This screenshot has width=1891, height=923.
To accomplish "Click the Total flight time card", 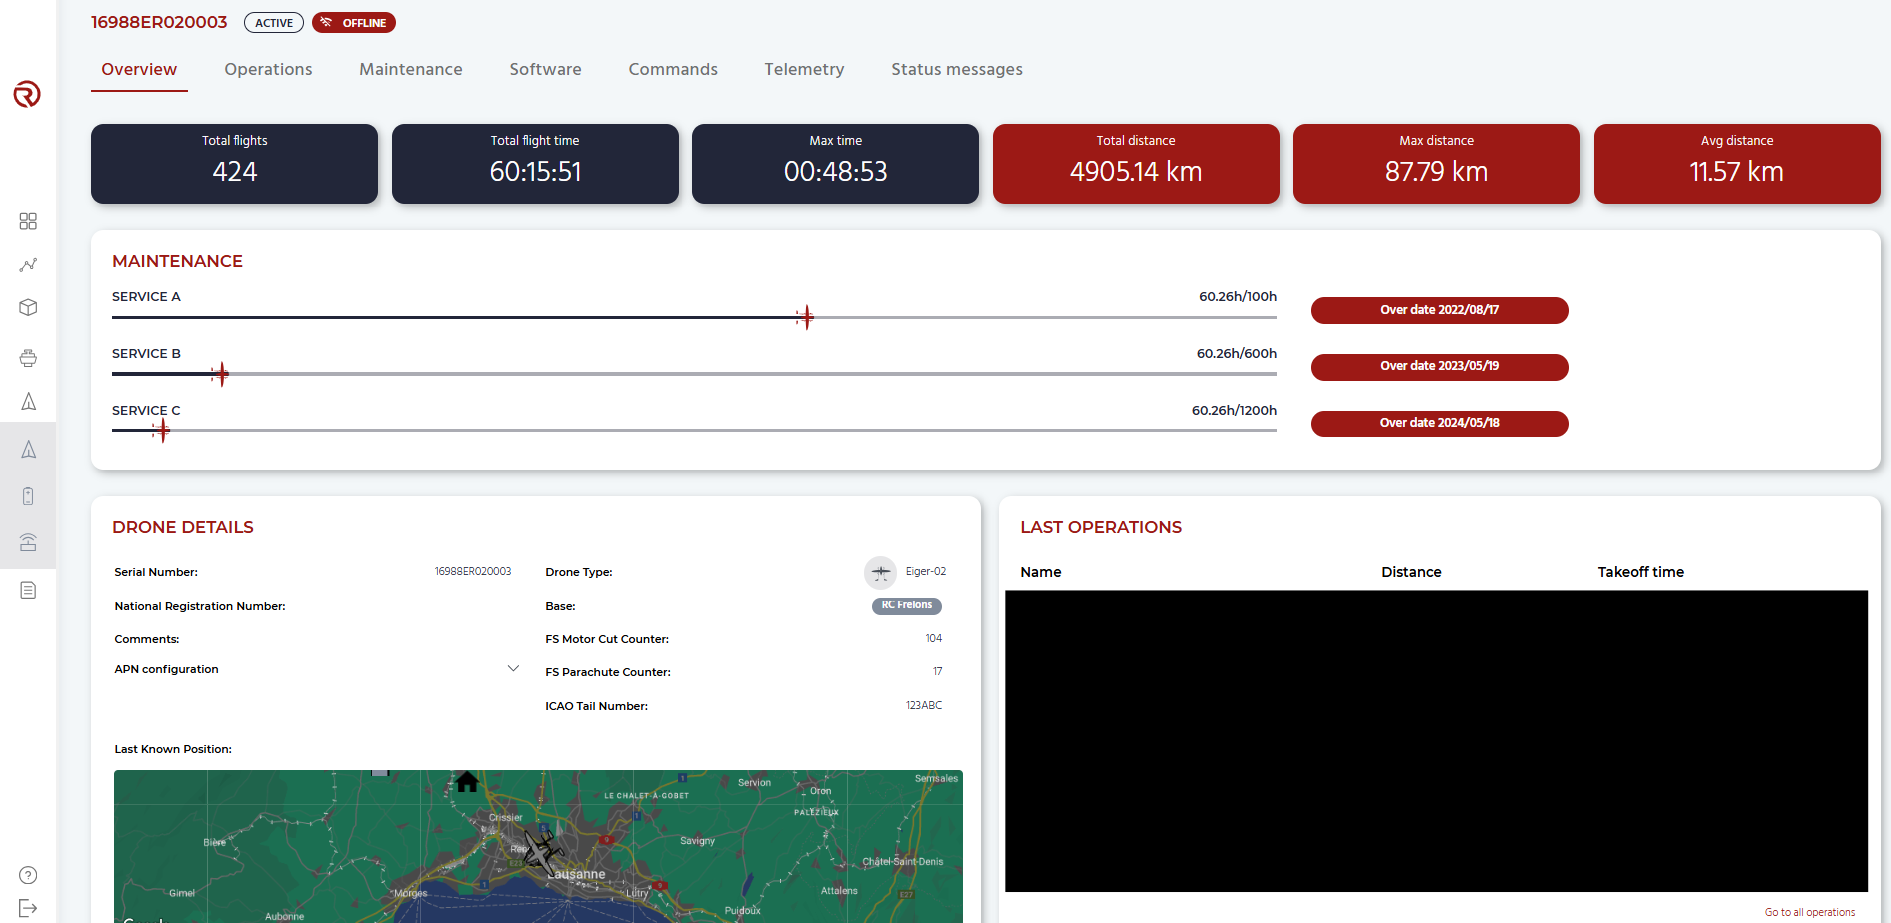I will pyautogui.click(x=535, y=164).
